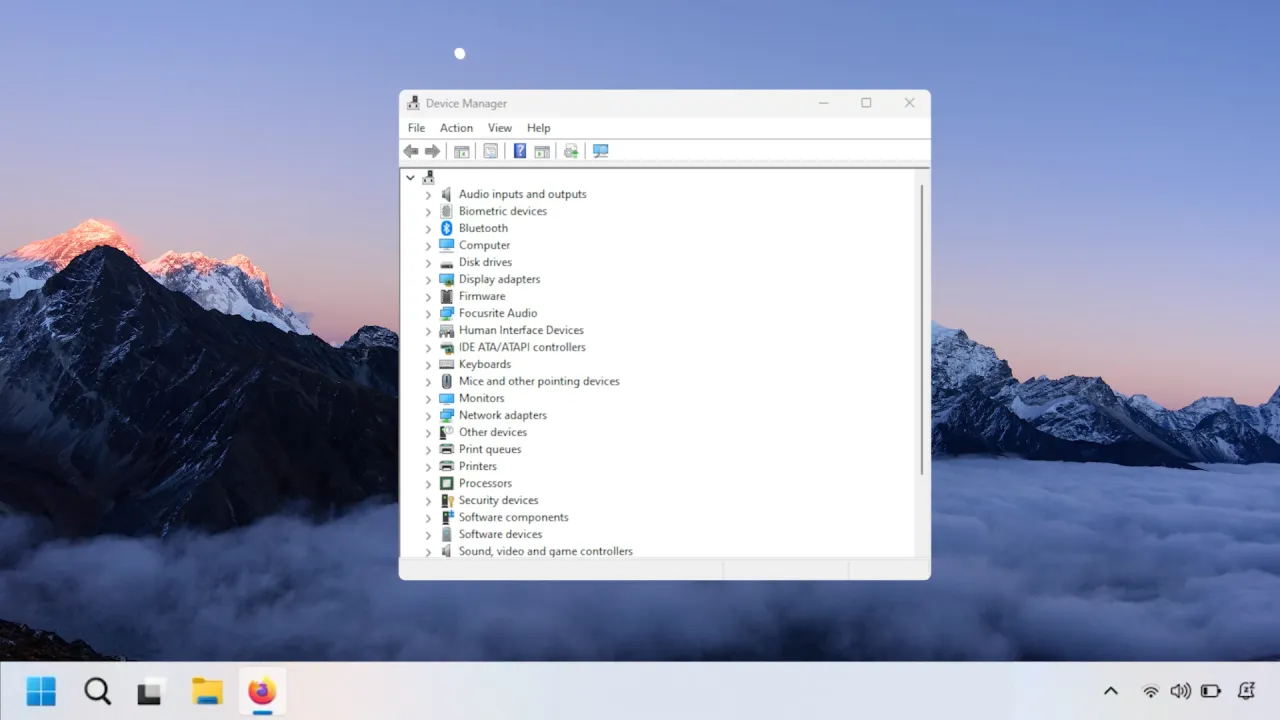
Task: Click the Bluetooth category icon
Action: 446,228
